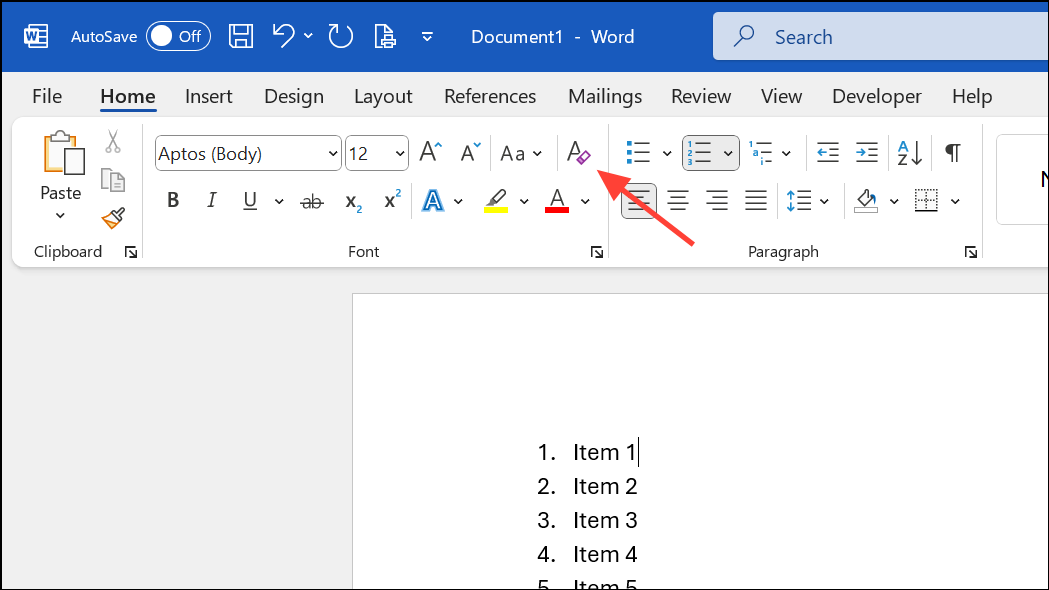The width and height of the screenshot is (1049, 590).
Task: Switch to the Design tab
Action: 293,95
